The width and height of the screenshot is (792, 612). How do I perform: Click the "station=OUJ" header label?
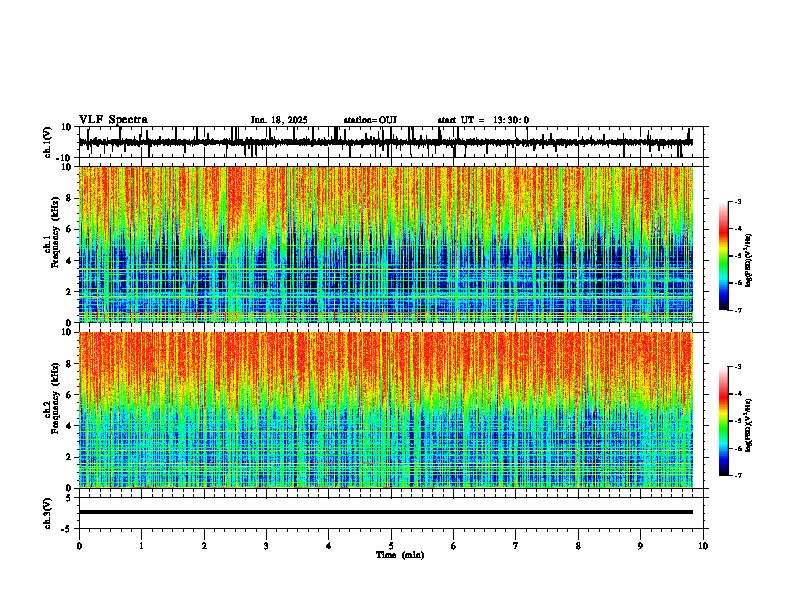tap(370, 120)
